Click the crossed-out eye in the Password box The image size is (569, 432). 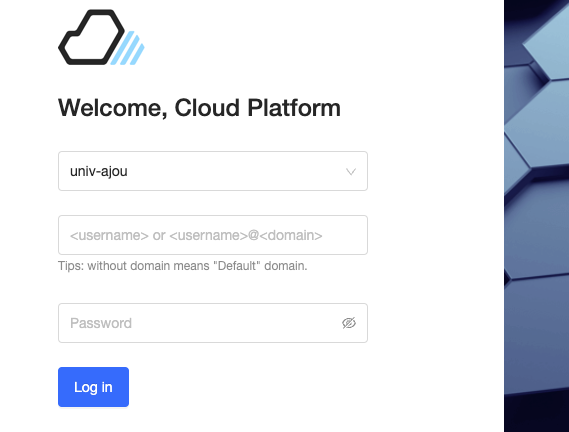tap(349, 323)
